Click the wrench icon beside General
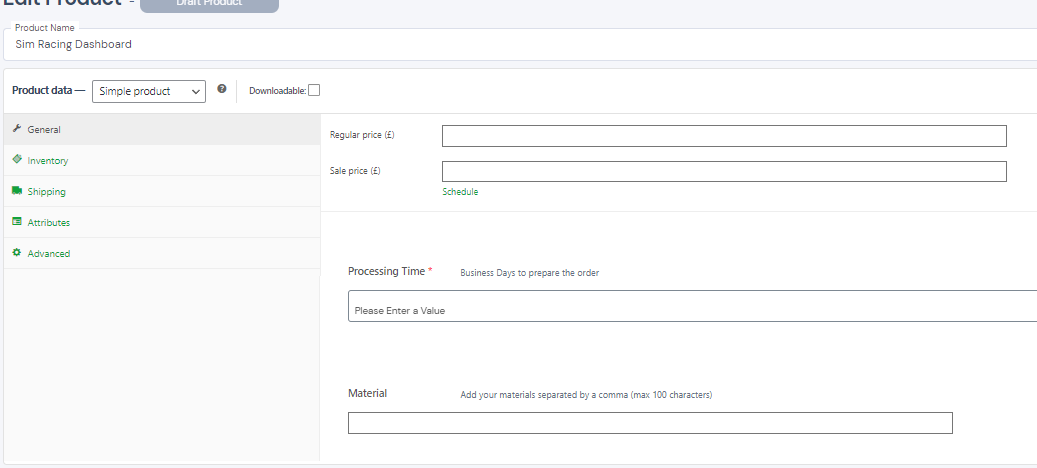This screenshot has height=468, width=1037. pos(17,129)
